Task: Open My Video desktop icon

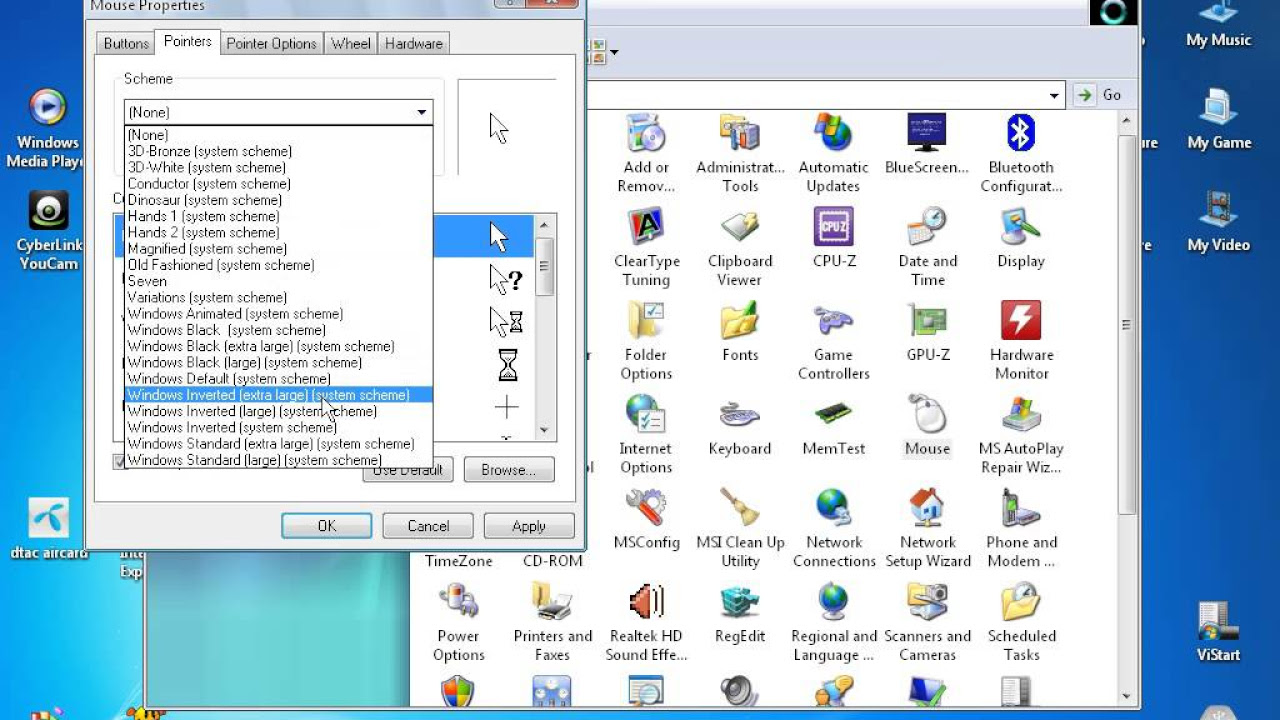Action: pos(1218,210)
